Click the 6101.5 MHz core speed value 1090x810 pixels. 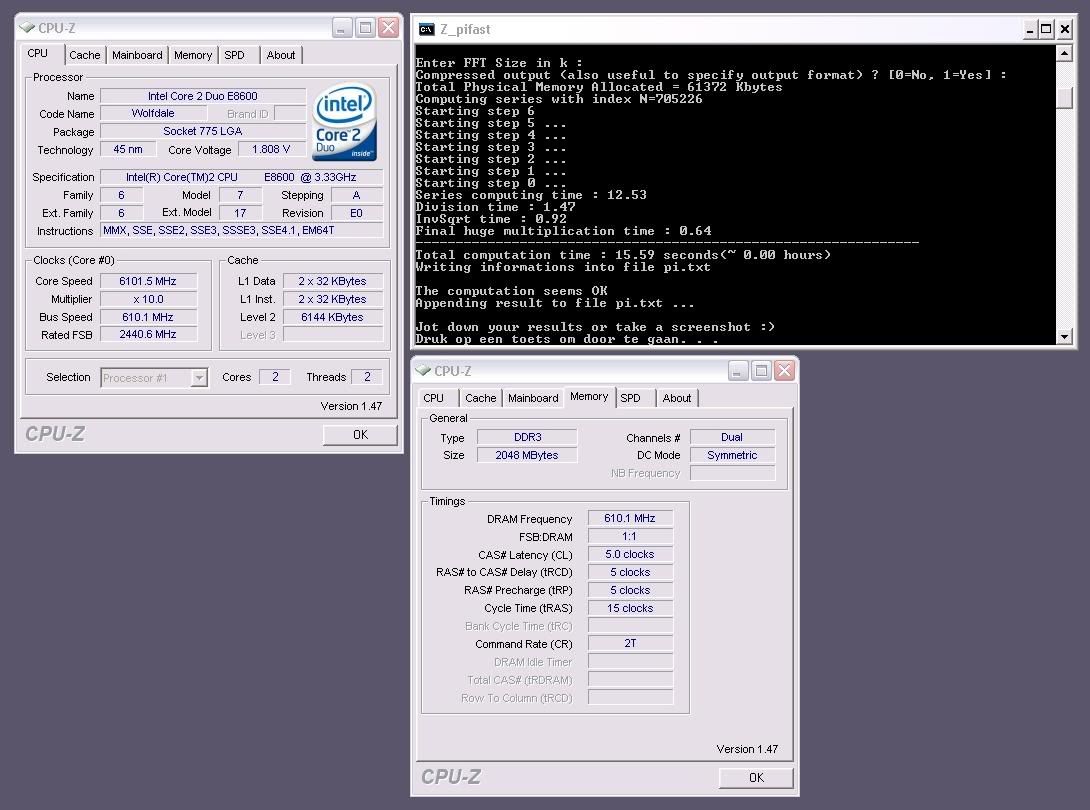(148, 281)
